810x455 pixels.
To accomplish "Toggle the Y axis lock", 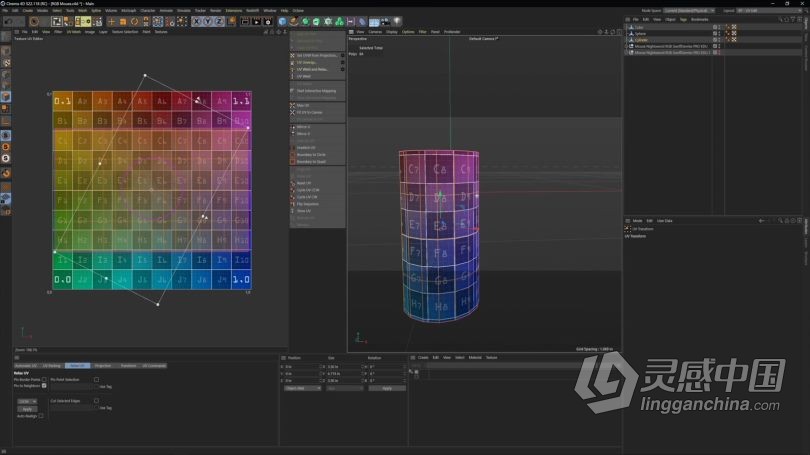I will tap(208, 22).
